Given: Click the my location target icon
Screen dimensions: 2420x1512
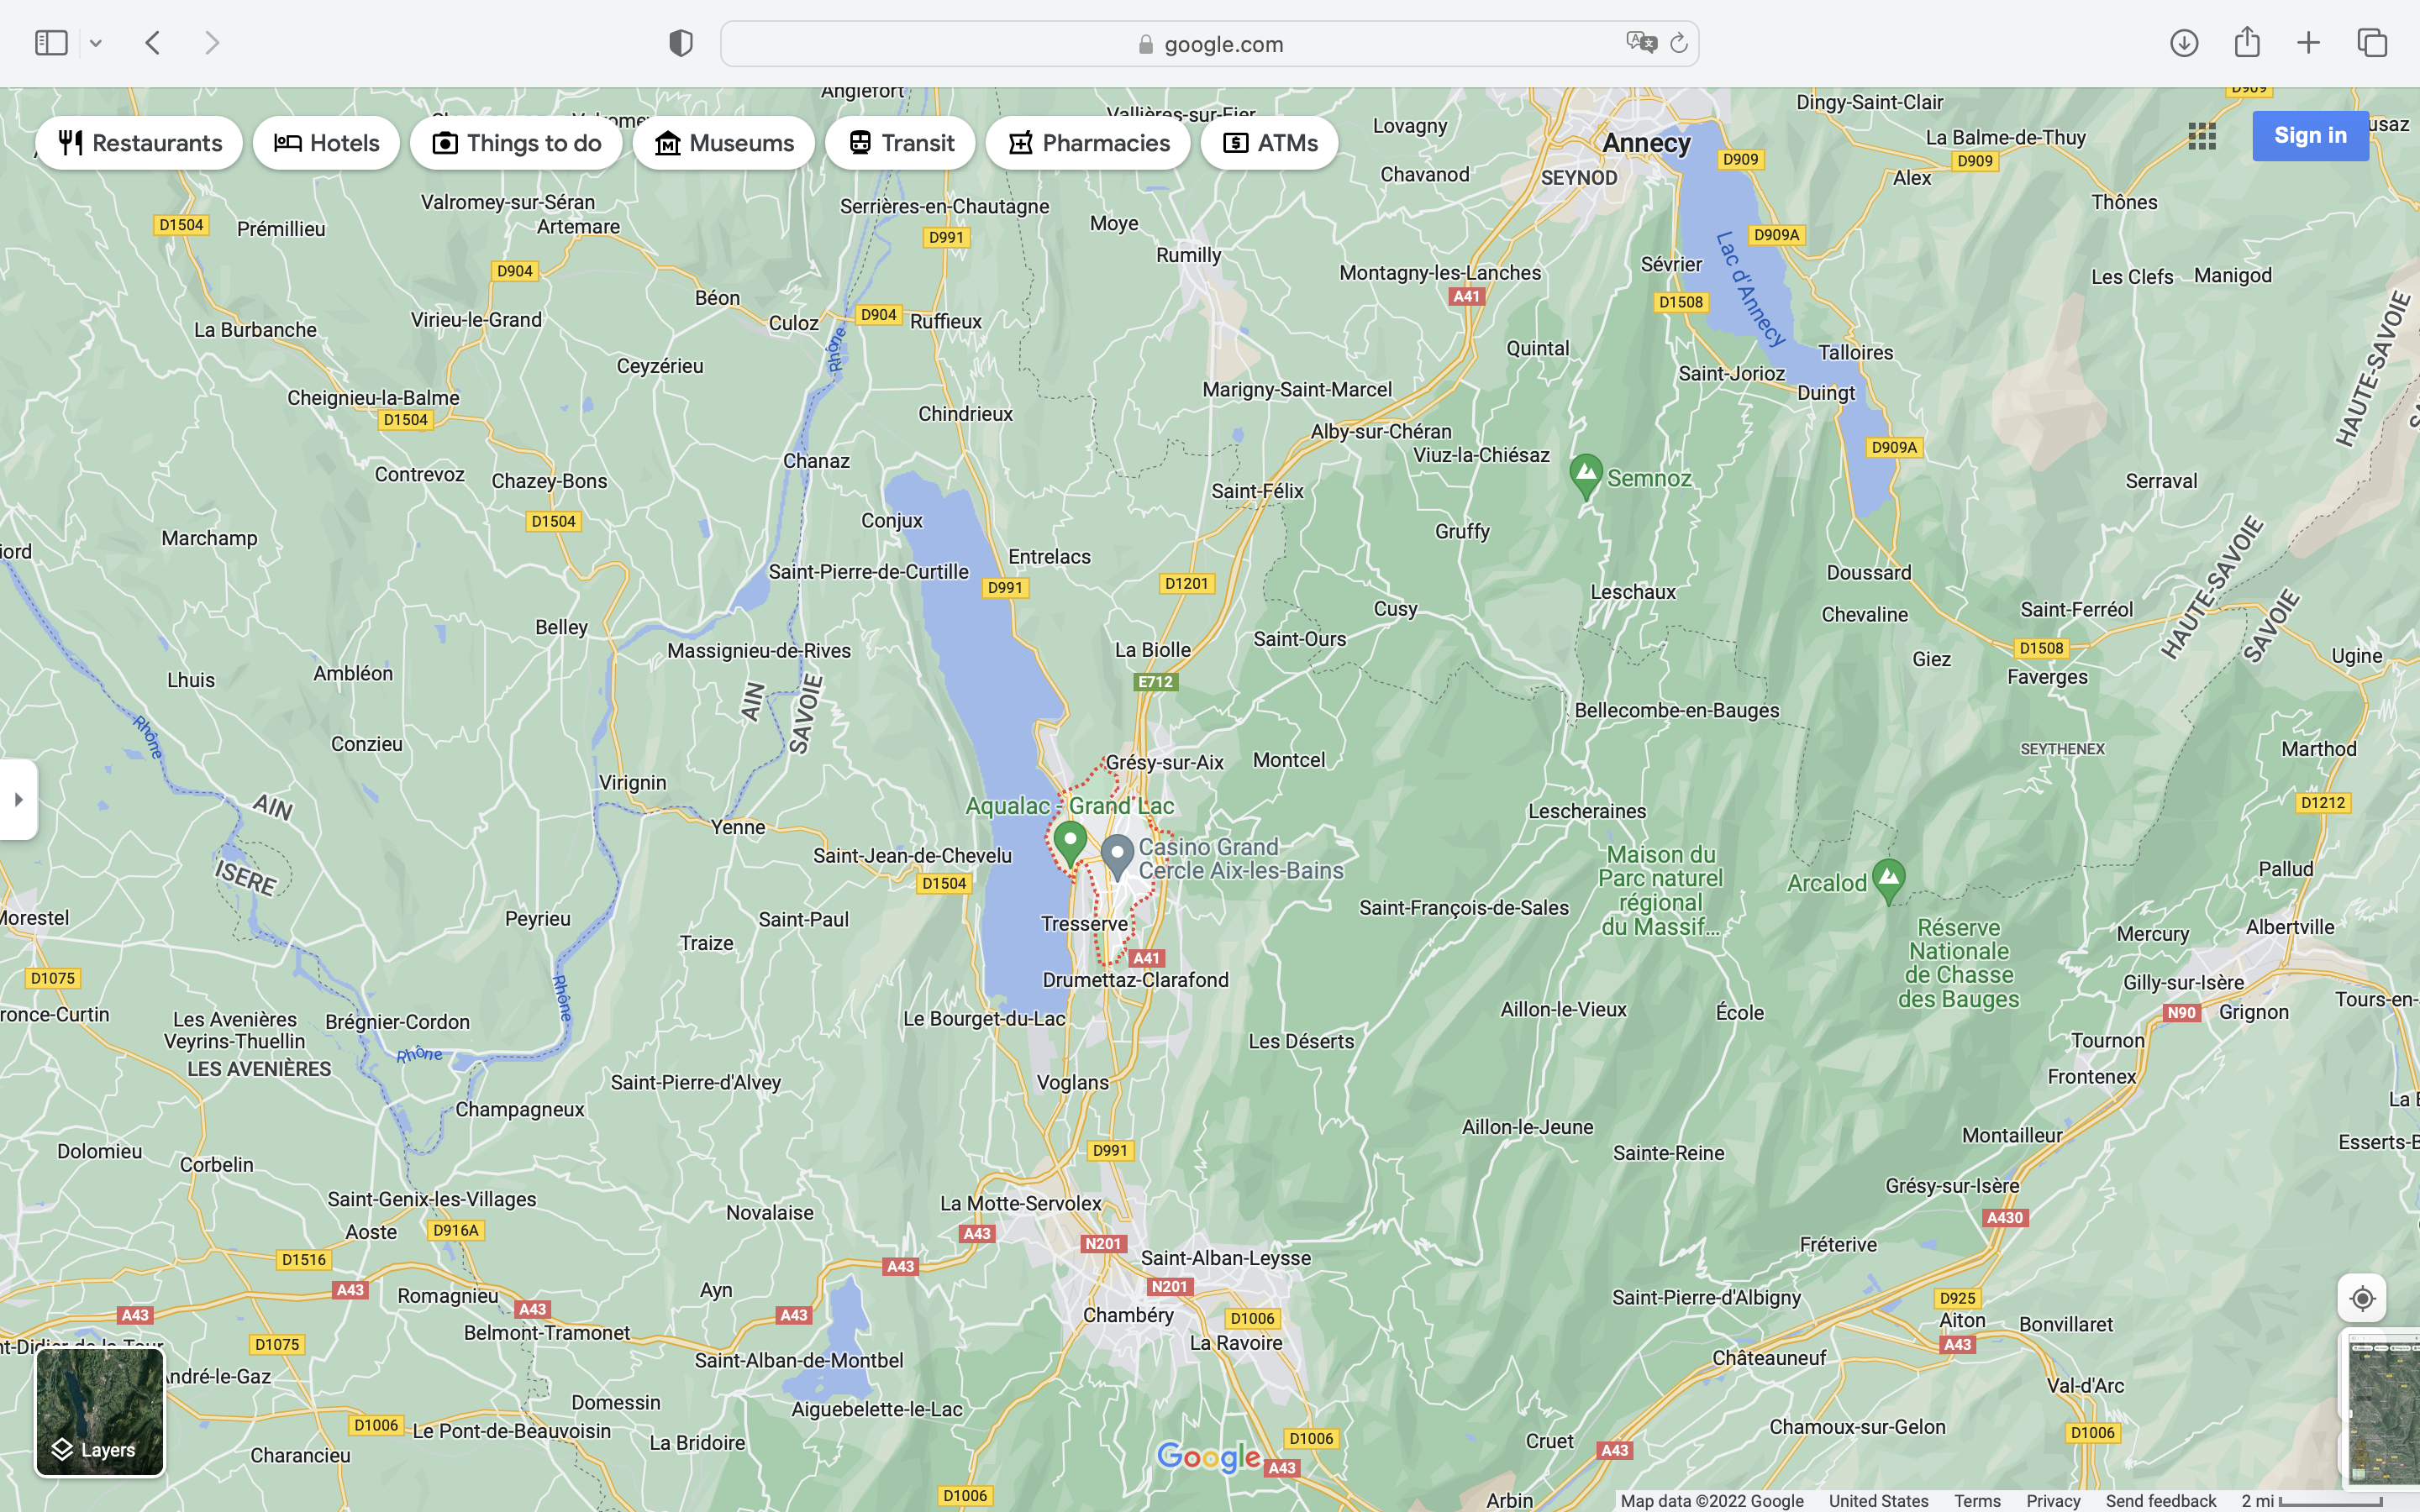Looking at the screenshot, I should pos(2361,1298).
